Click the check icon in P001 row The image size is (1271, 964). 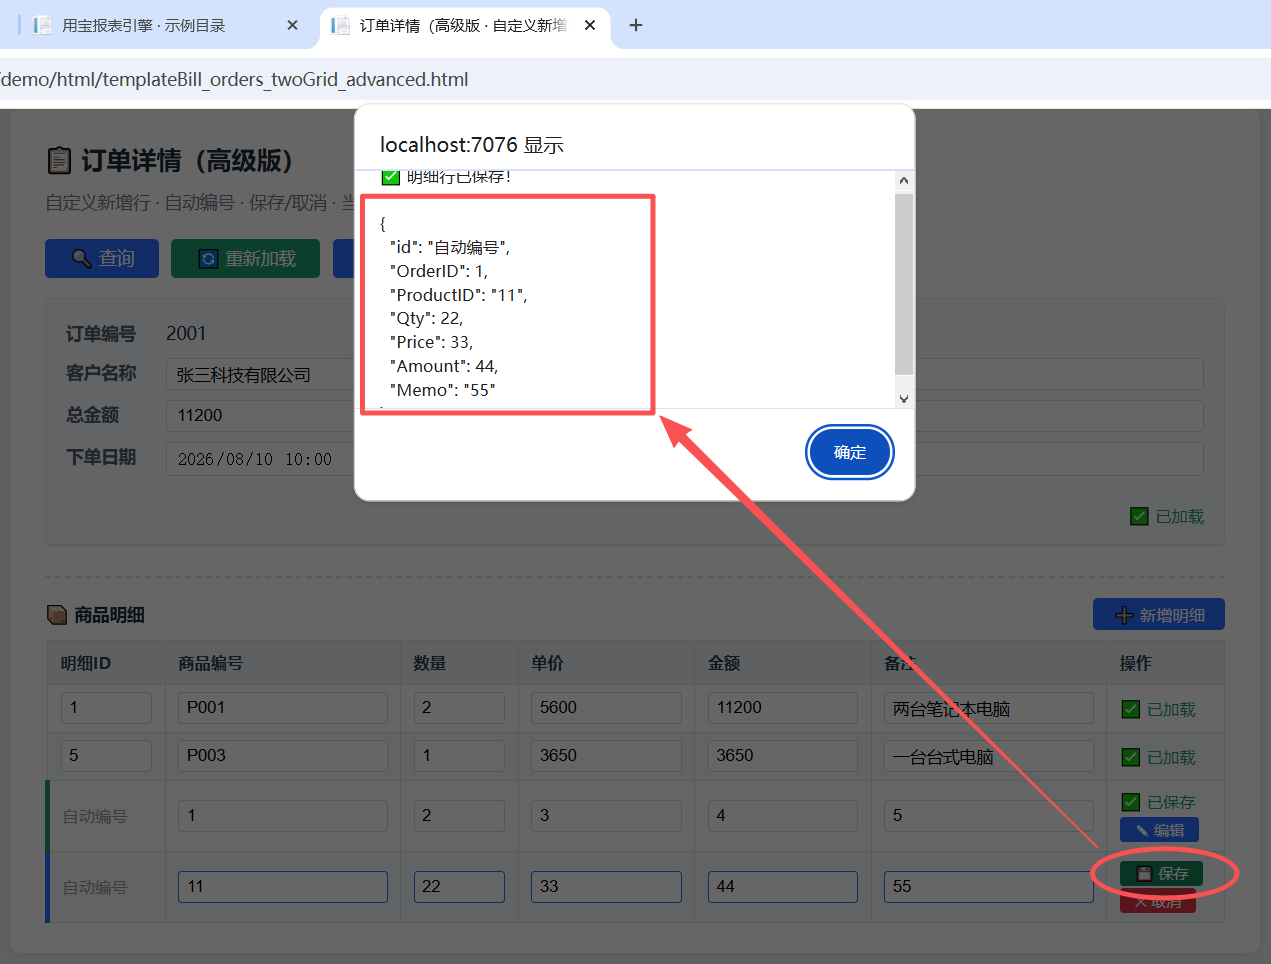(x=1131, y=709)
